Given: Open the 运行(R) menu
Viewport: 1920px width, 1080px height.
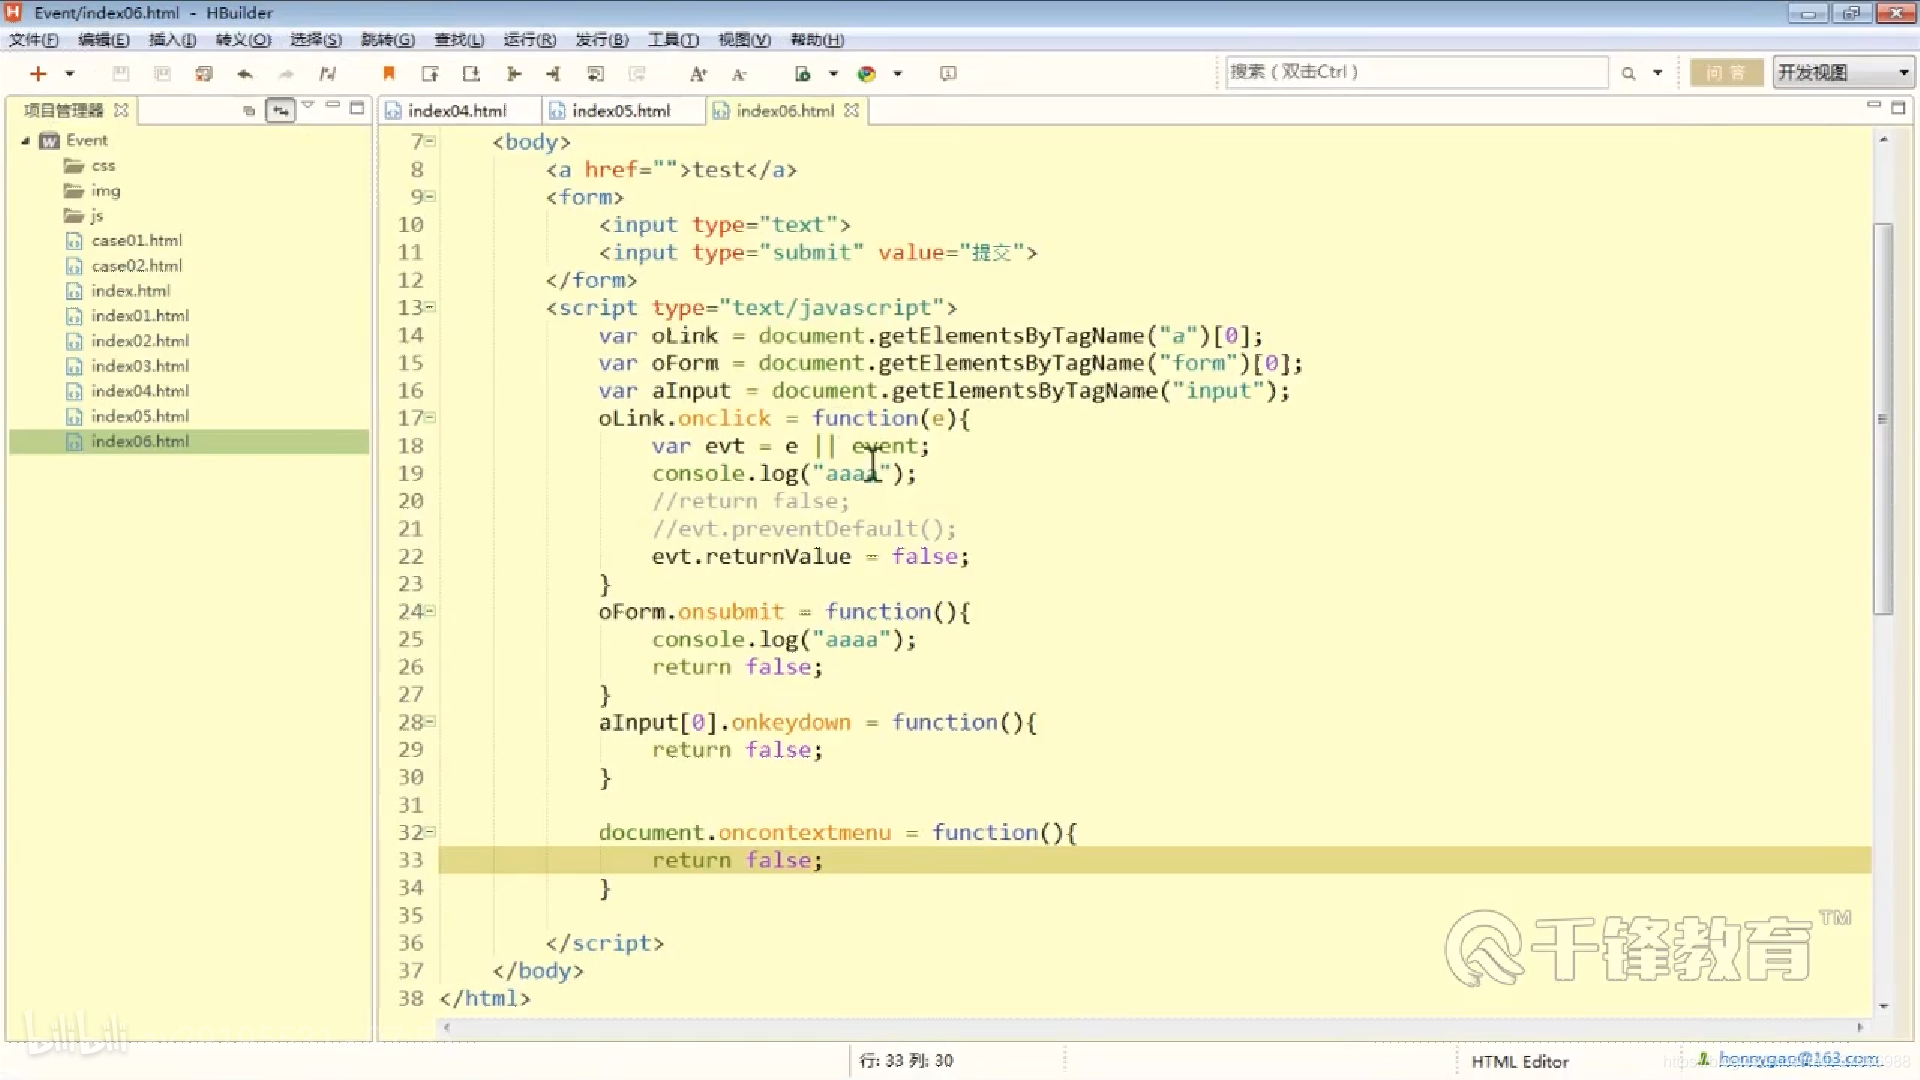Looking at the screenshot, I should 529,40.
